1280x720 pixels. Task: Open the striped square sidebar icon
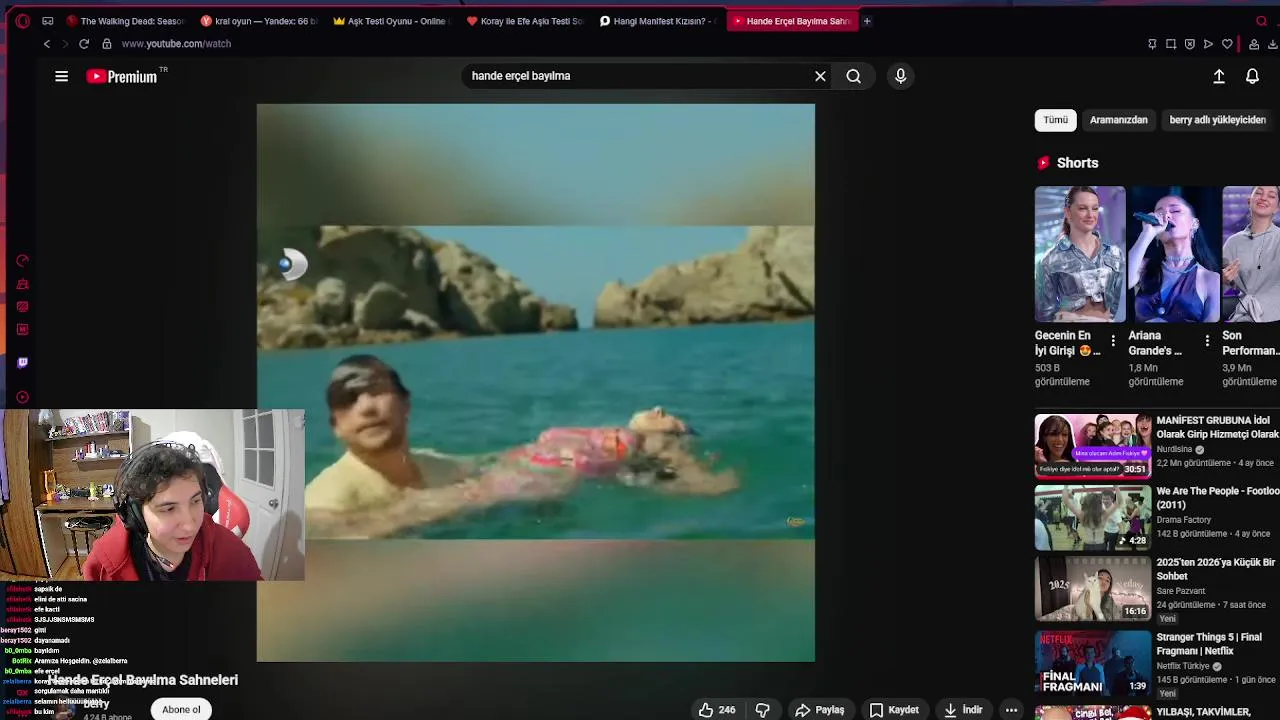tap(22, 307)
